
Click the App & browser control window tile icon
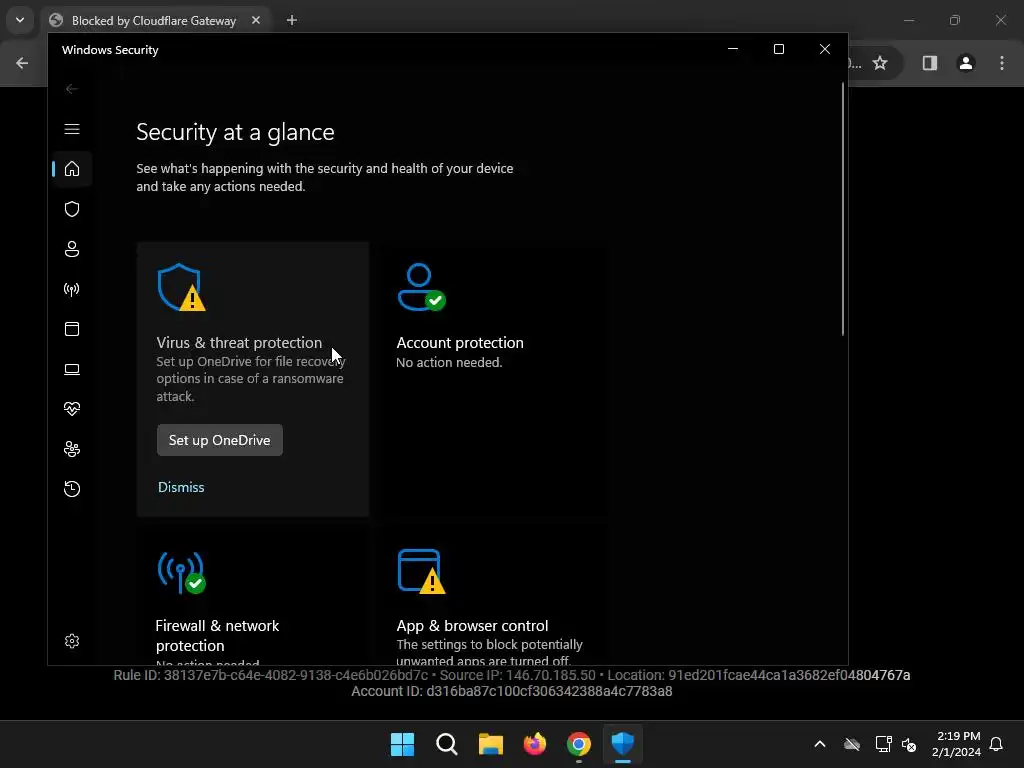(421, 571)
